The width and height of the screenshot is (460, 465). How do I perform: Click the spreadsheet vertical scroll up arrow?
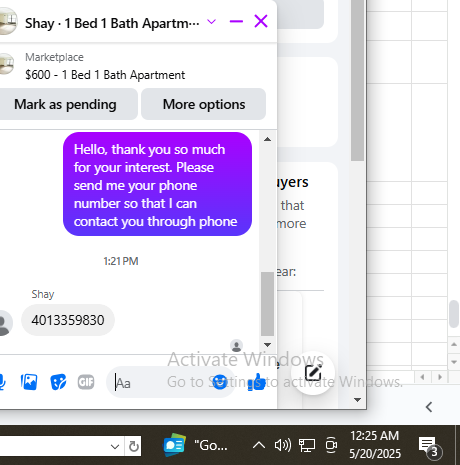point(454,344)
